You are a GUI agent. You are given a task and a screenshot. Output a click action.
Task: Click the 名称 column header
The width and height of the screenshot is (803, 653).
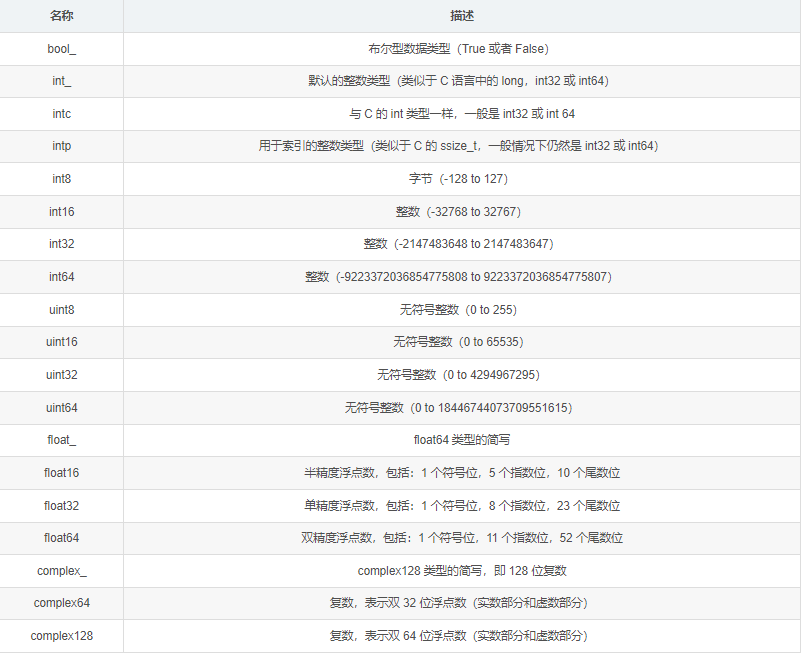tap(62, 17)
